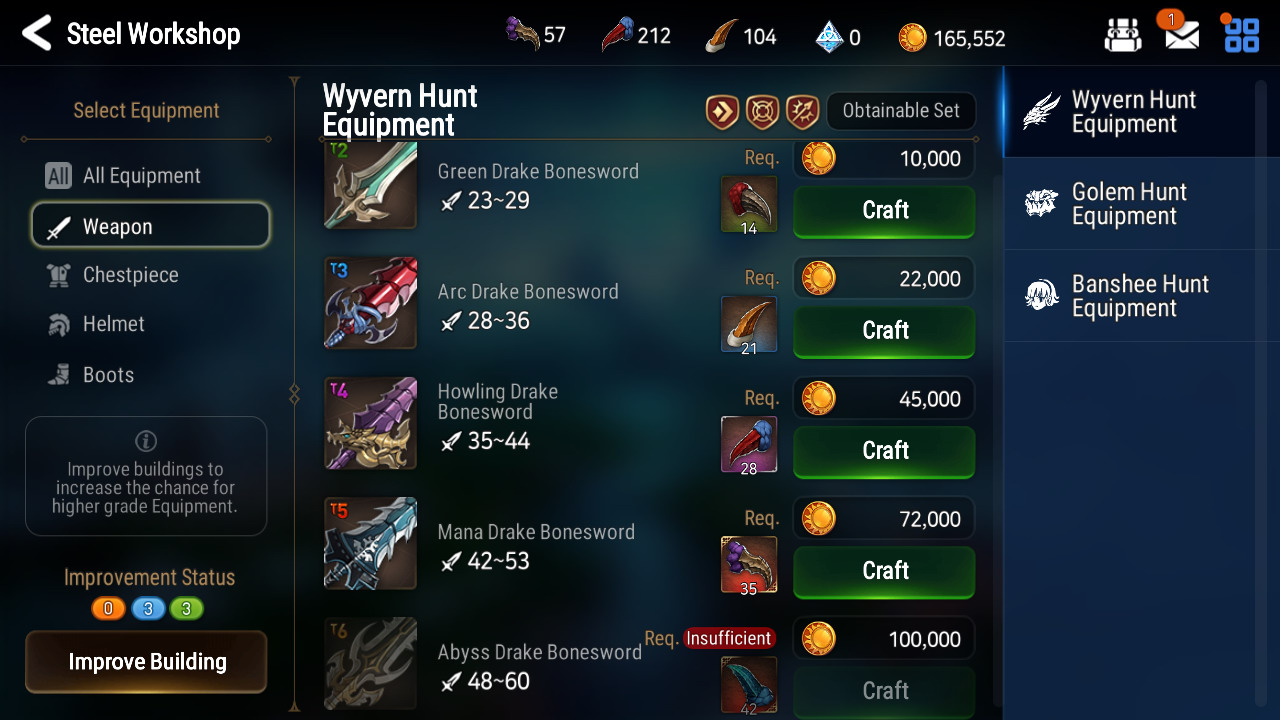Tap the purple claw material requiring 35
1280x720 pixels.
click(x=749, y=565)
